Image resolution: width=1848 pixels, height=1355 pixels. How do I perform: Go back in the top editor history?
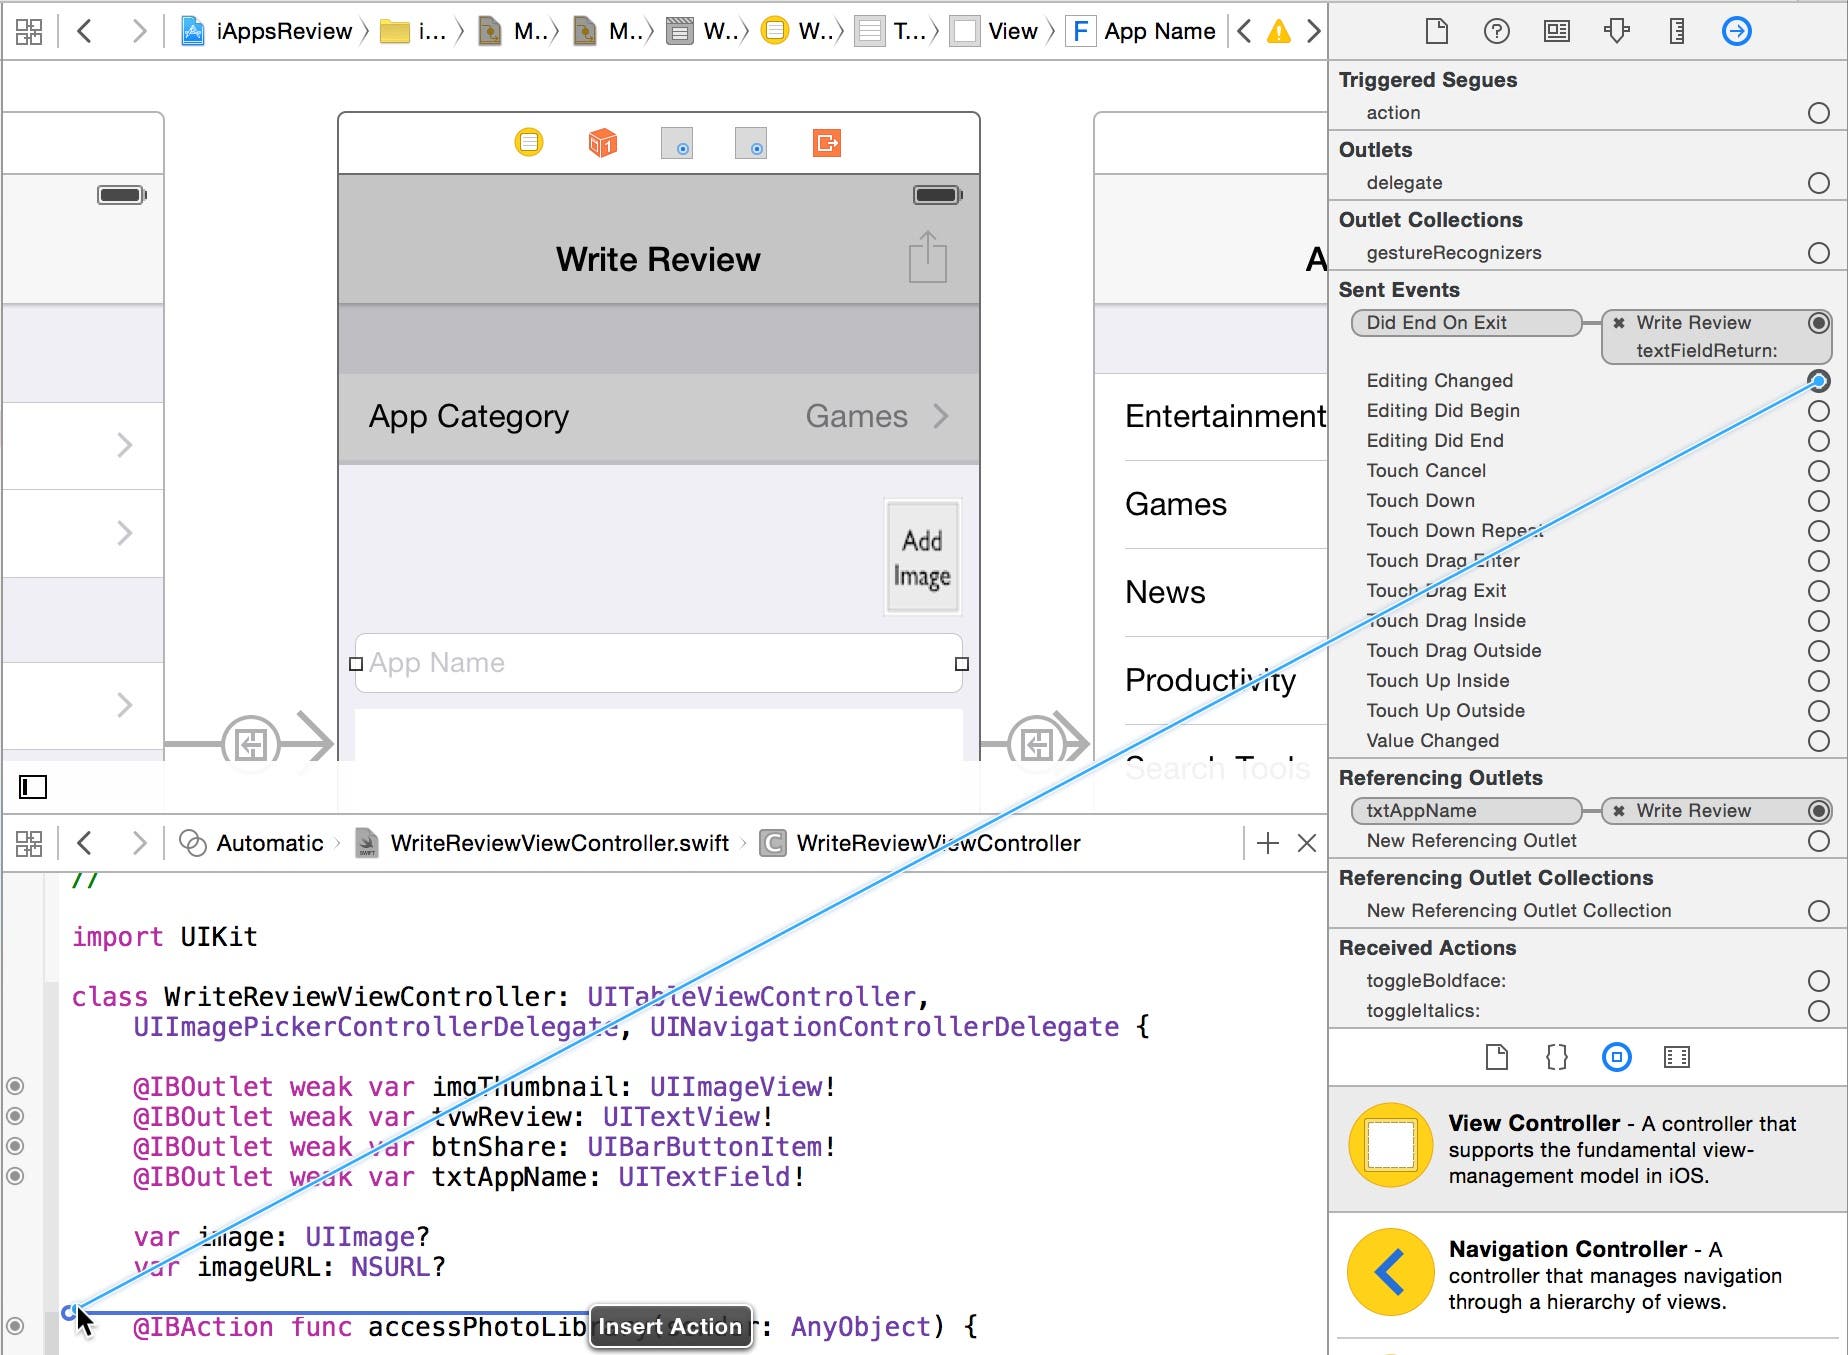click(x=85, y=31)
